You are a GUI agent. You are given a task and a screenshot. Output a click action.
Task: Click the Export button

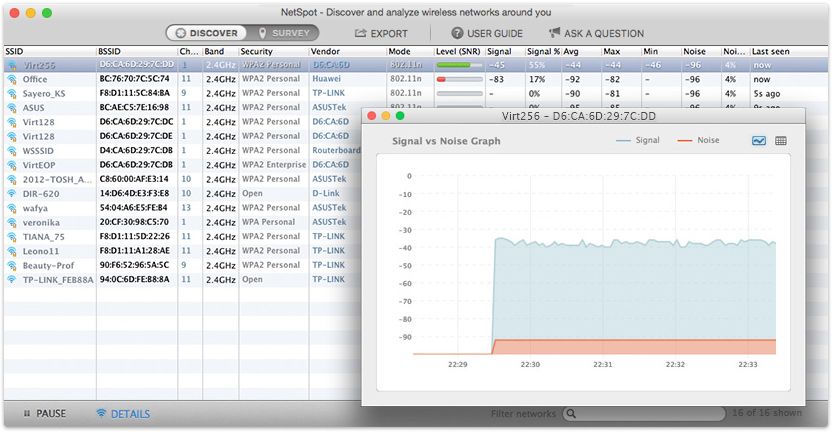click(x=382, y=33)
